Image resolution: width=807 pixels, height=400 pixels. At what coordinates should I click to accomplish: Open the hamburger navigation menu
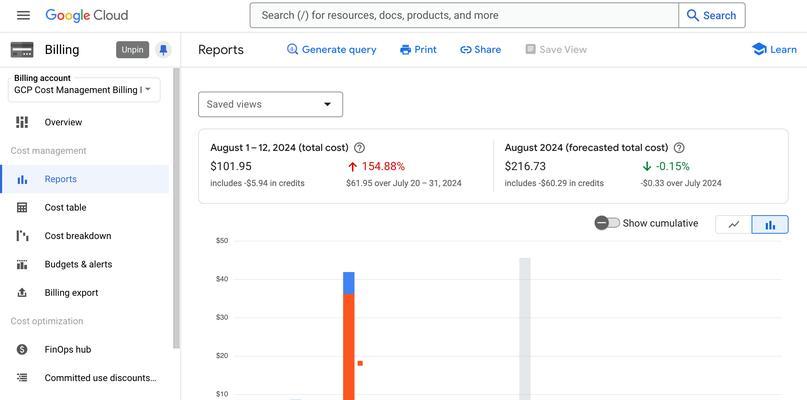(x=23, y=15)
